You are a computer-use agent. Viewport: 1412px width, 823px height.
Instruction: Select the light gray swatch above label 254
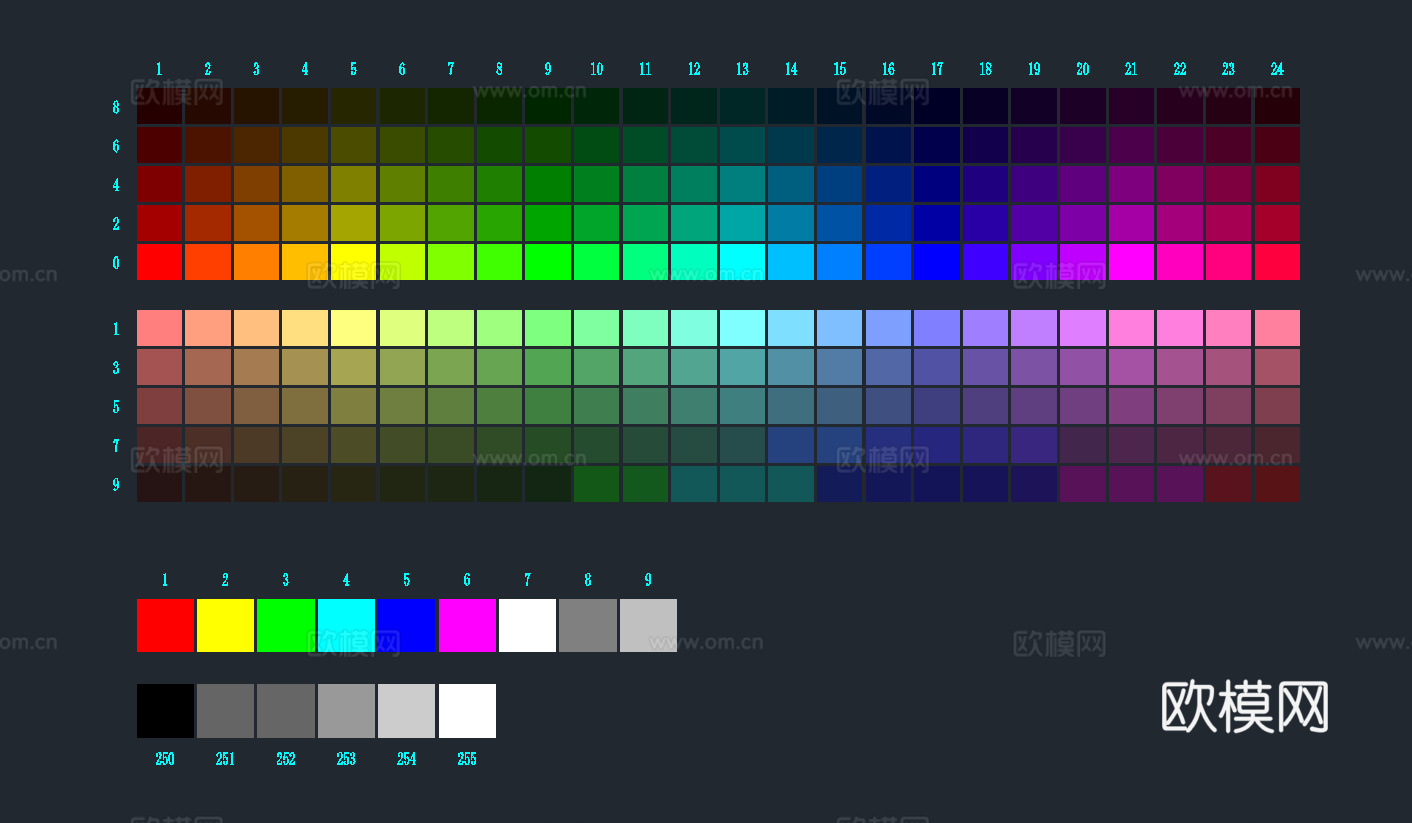(406, 711)
